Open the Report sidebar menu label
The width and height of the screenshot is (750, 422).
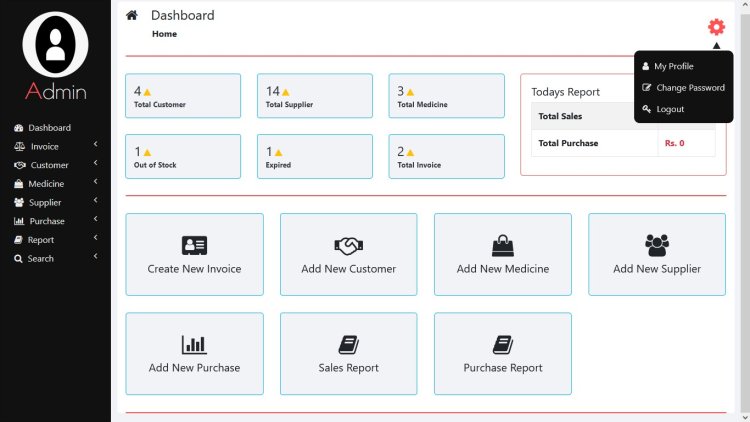tap(41, 240)
